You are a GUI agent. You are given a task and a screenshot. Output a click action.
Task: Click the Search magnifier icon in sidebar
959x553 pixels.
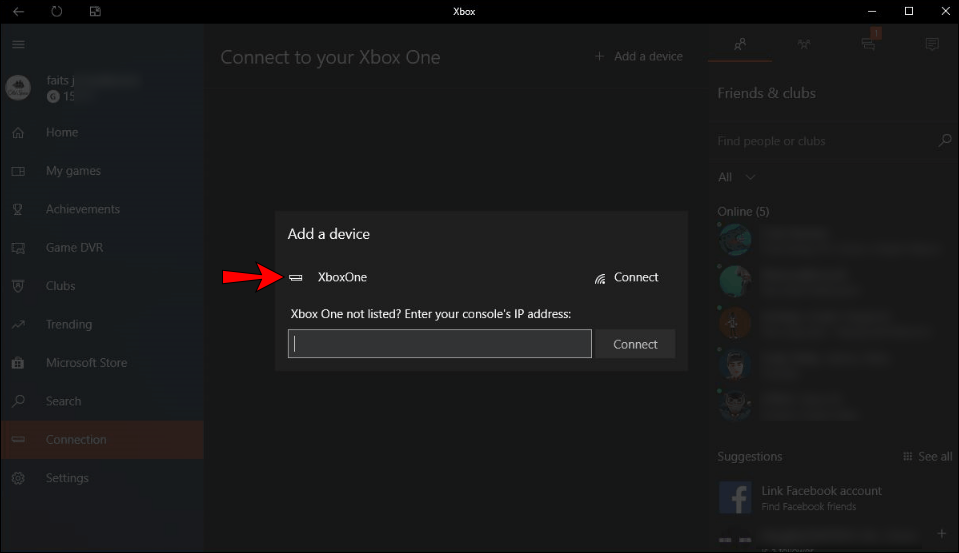pos(18,401)
